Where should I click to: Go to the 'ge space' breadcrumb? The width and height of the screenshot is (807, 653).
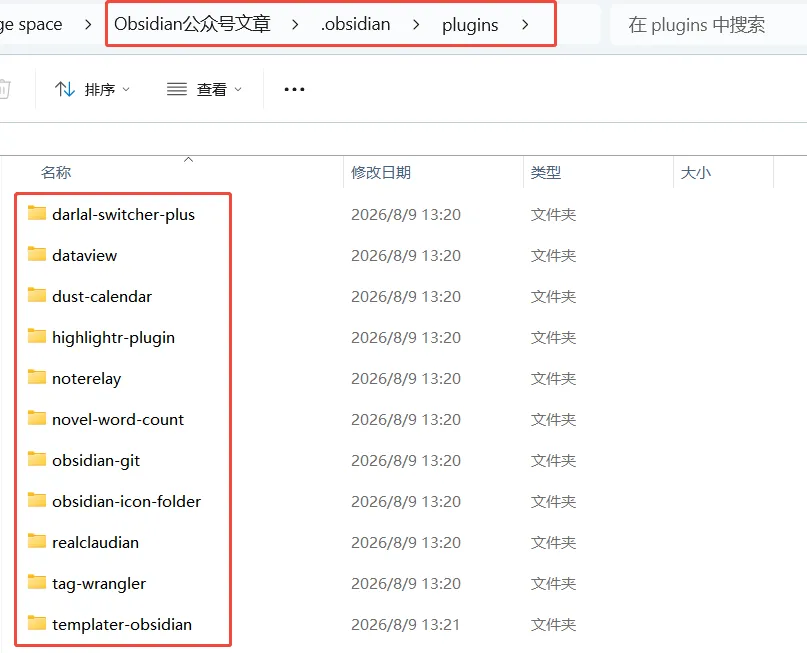click(x=31, y=24)
